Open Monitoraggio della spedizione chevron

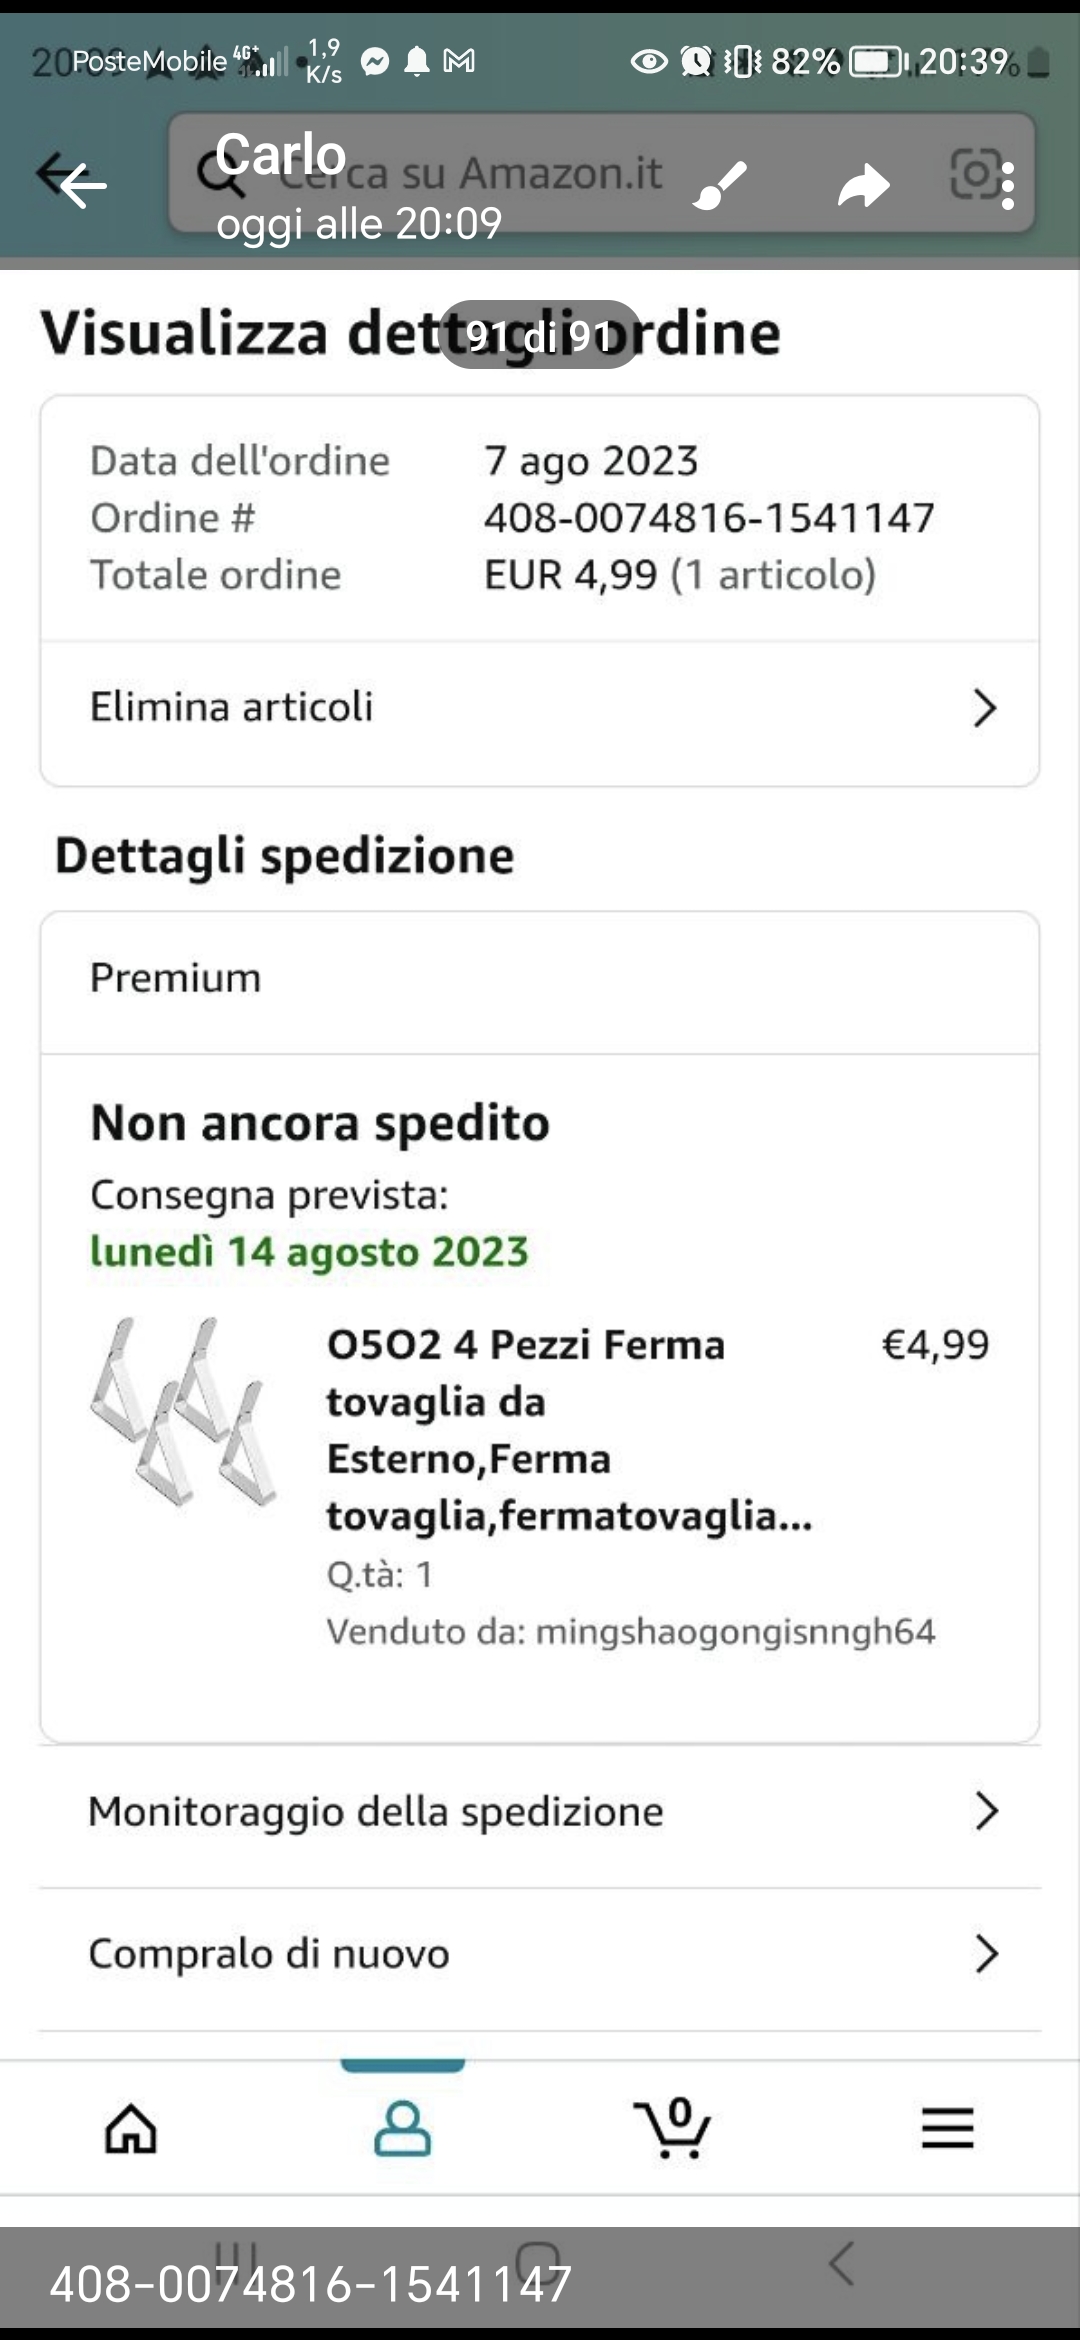[986, 1811]
